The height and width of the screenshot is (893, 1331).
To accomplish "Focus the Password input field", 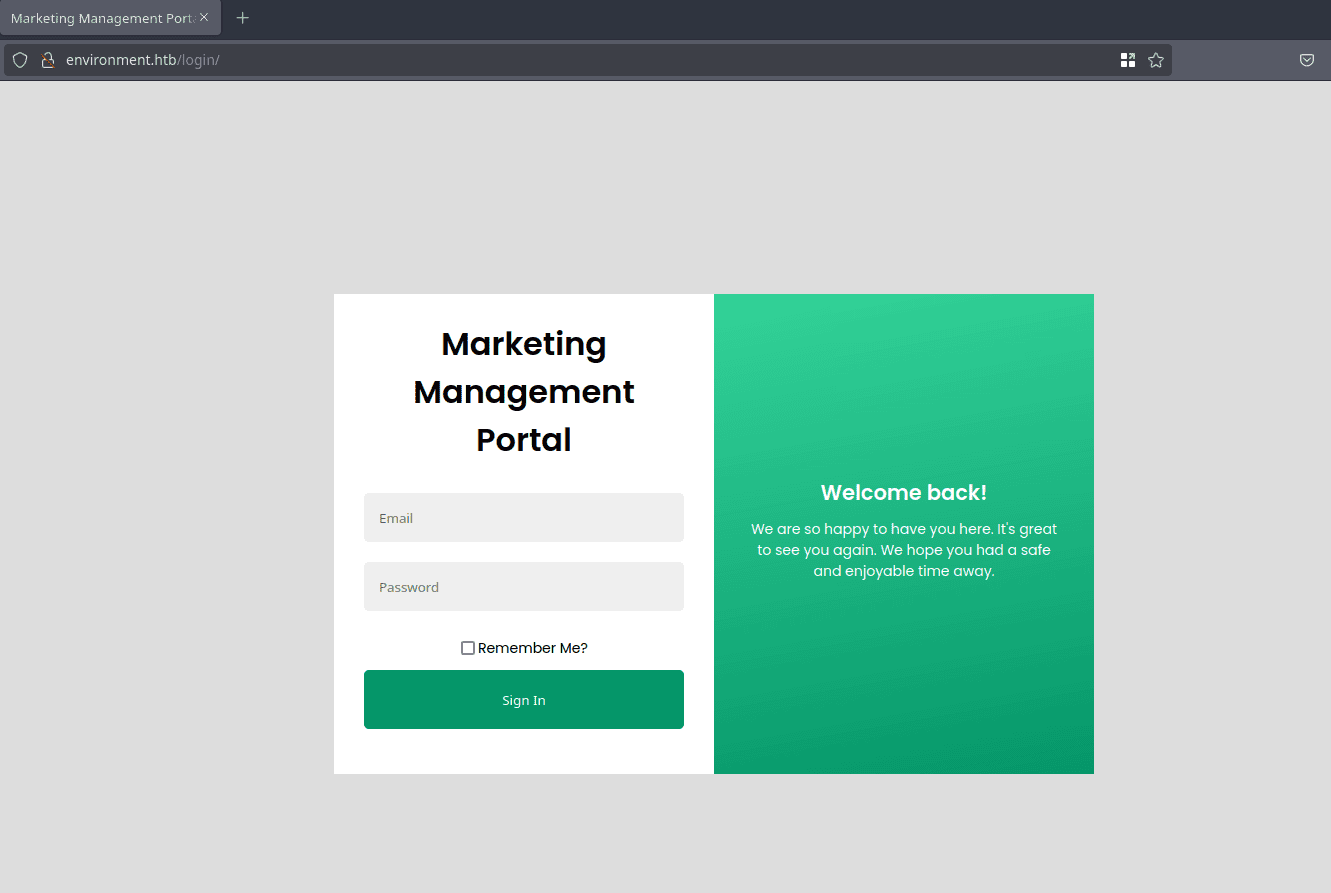I will tap(523, 587).
